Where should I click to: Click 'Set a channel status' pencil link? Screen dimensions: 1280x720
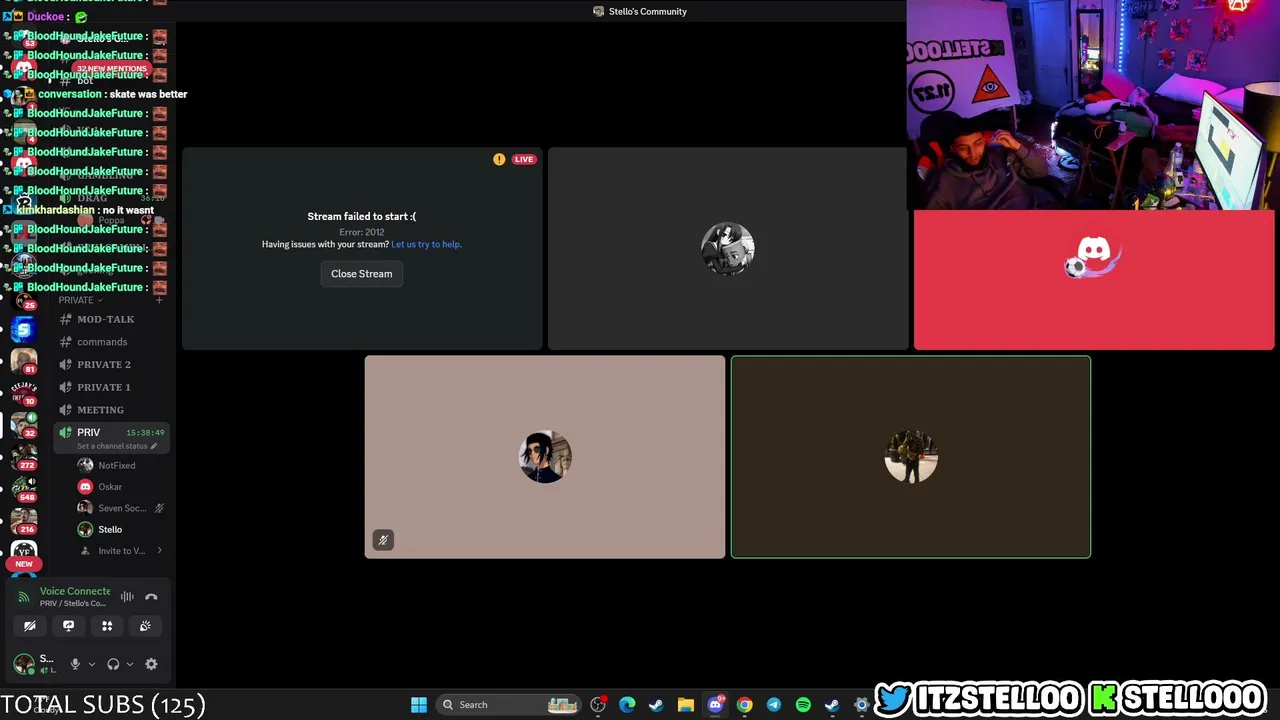tap(117, 446)
